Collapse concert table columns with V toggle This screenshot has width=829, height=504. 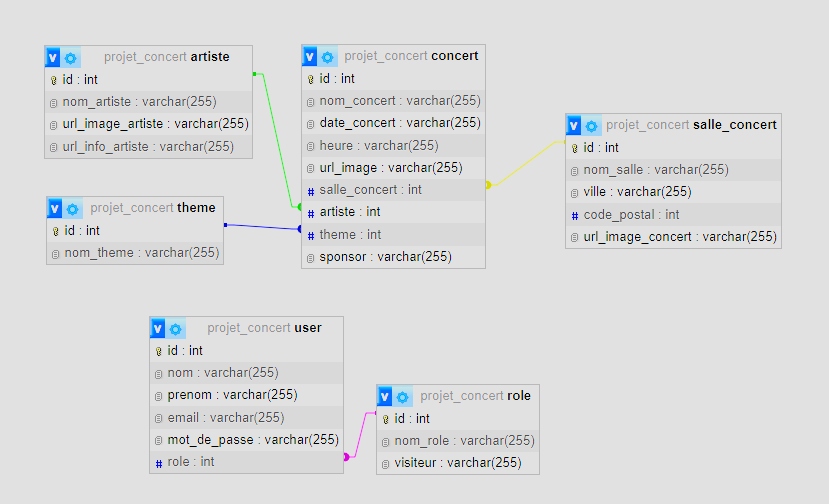310,56
